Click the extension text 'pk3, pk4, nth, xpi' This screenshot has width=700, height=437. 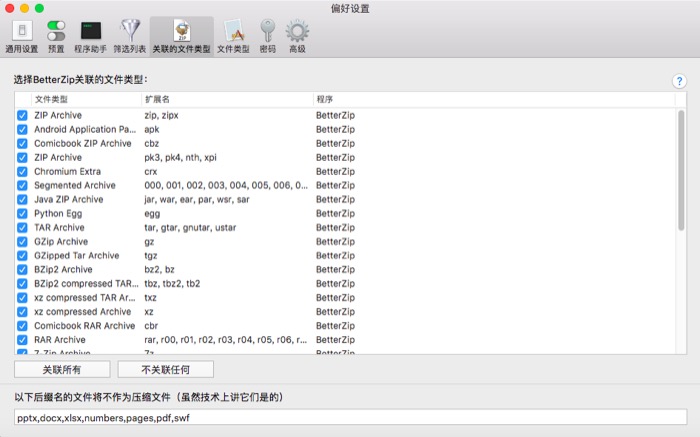click(x=180, y=158)
